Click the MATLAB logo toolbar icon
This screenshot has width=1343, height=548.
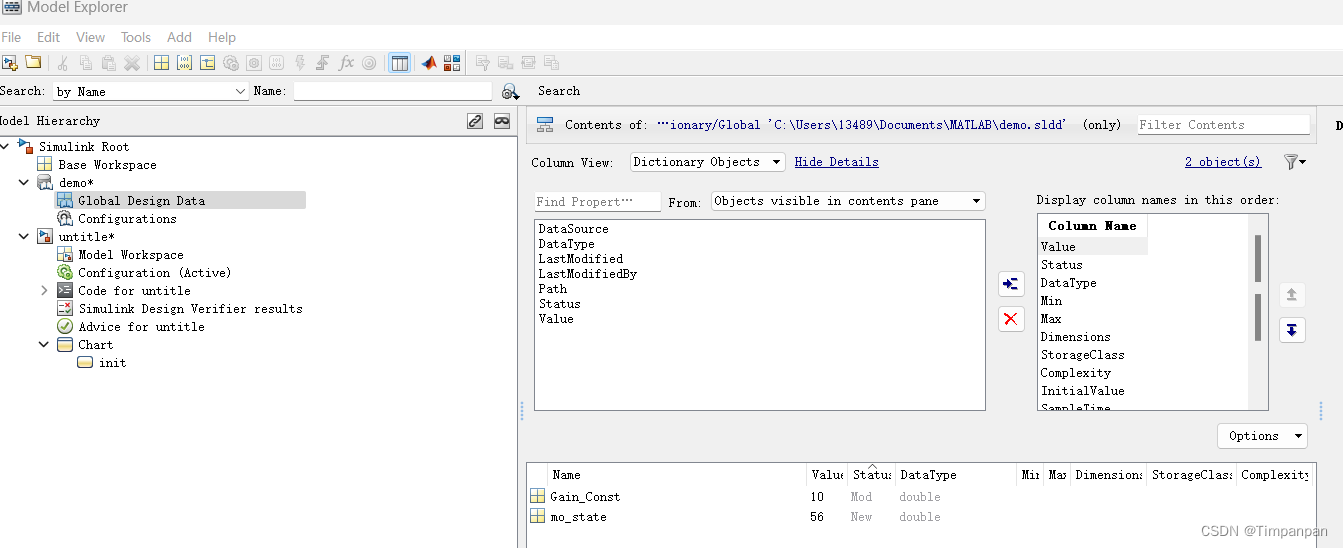click(x=428, y=63)
